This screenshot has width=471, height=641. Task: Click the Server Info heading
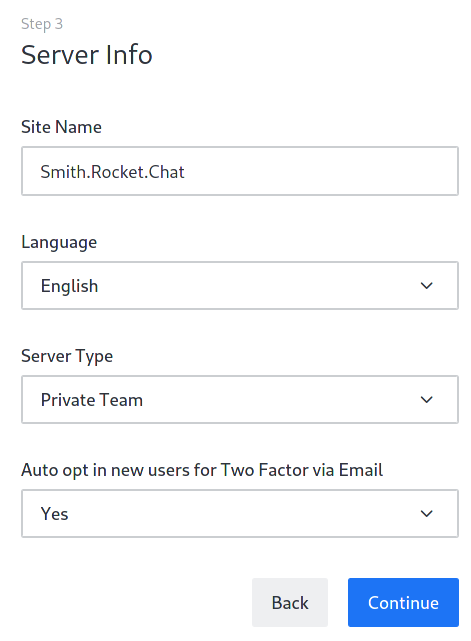click(x=87, y=54)
